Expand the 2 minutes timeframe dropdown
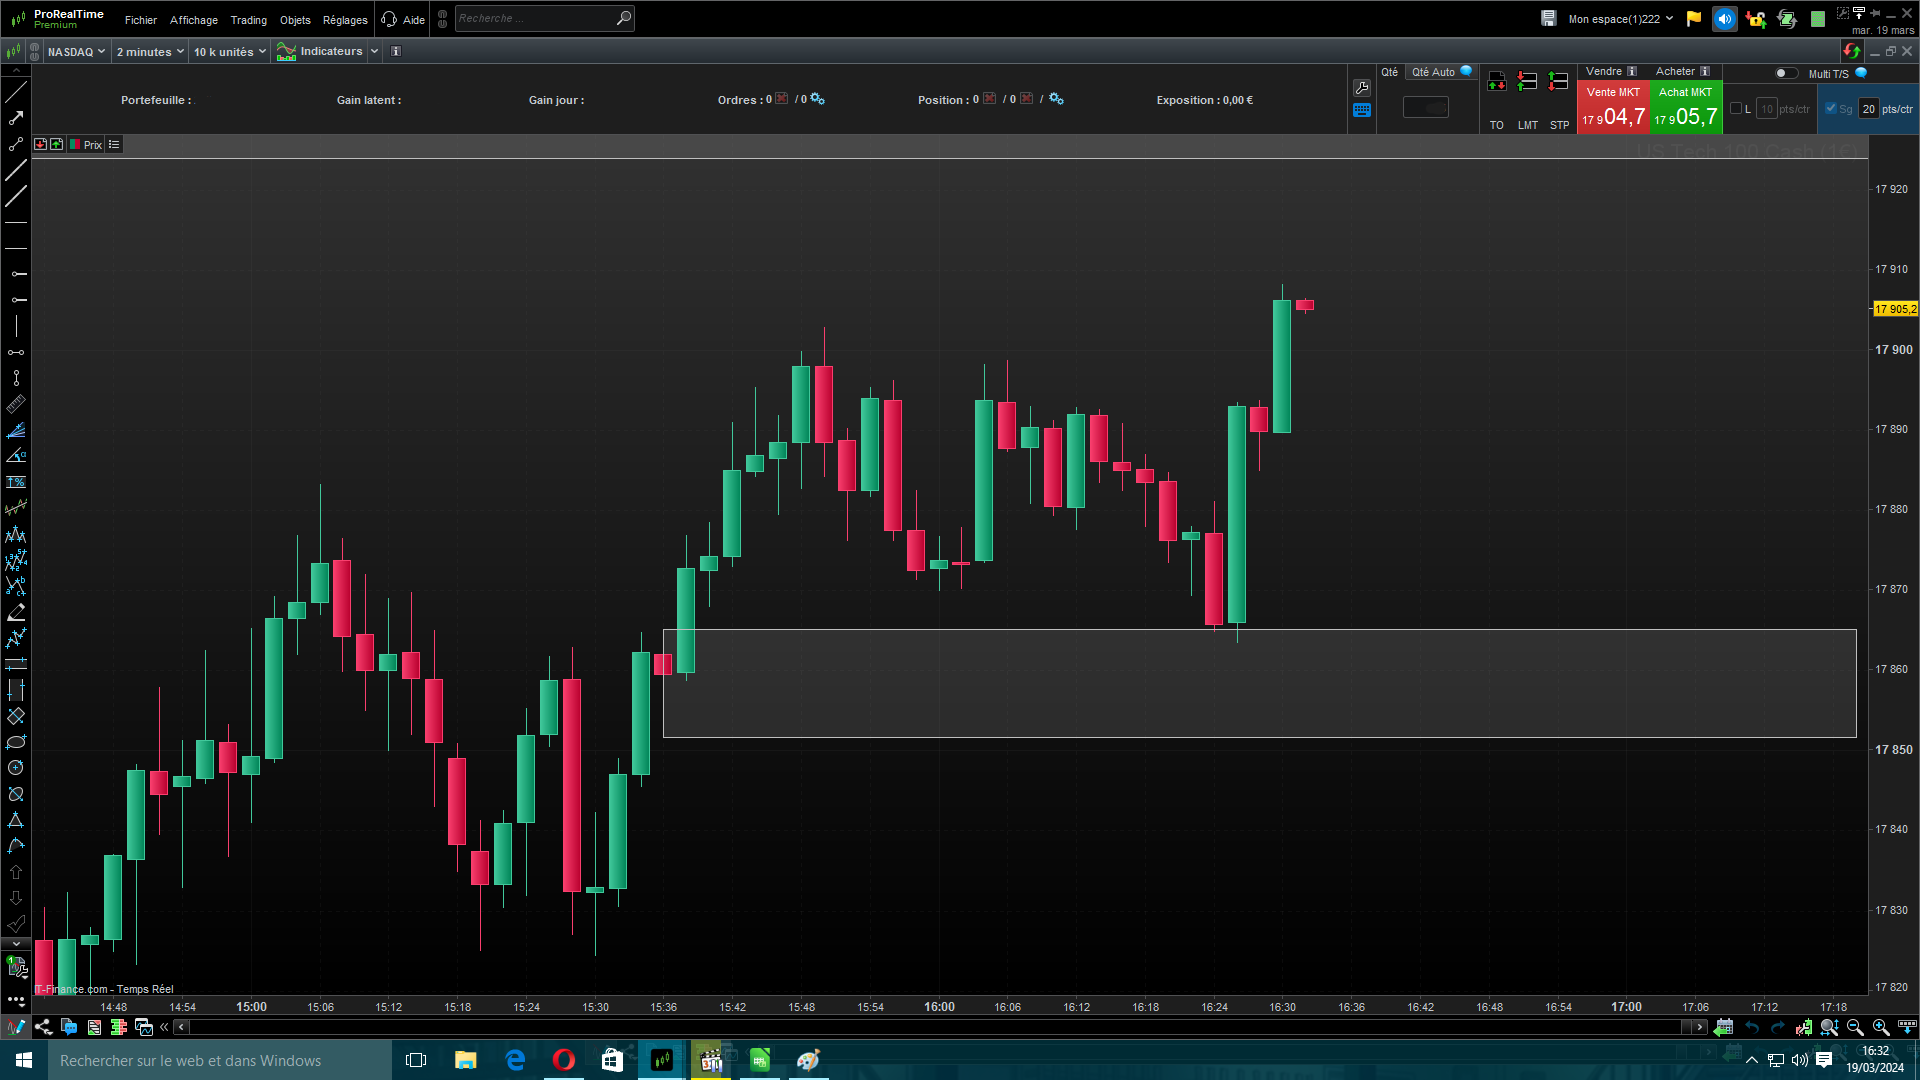This screenshot has height=1080, width=1920. pos(149,52)
